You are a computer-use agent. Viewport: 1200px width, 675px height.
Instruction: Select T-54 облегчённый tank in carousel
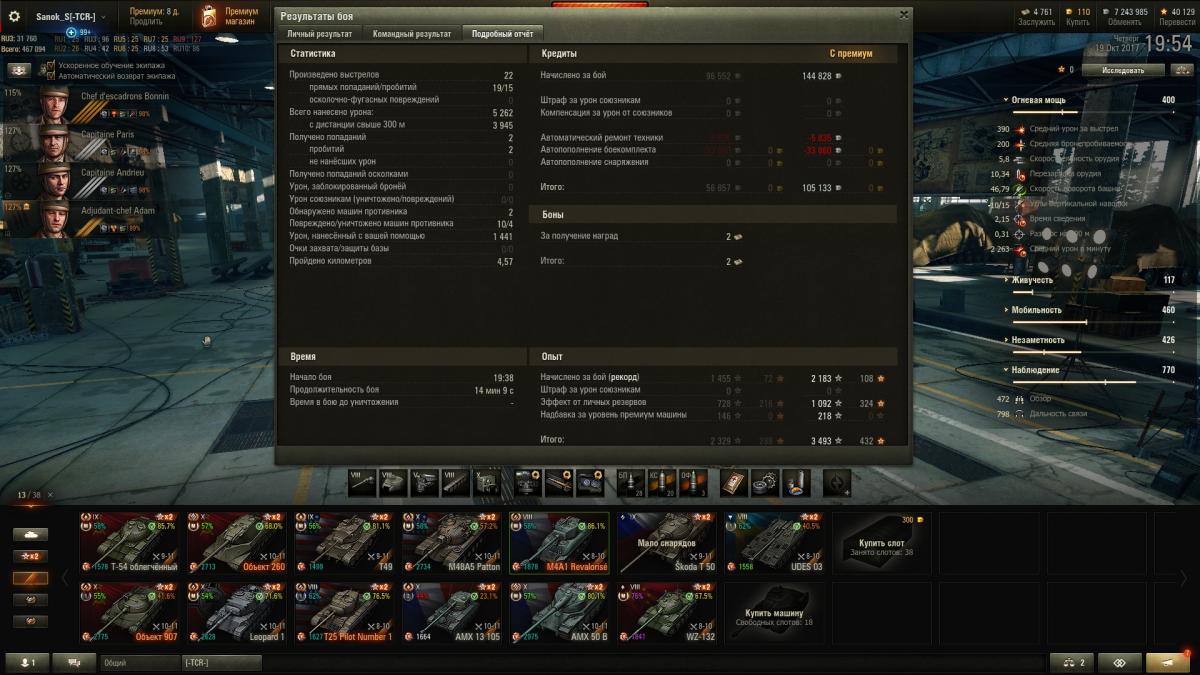click(130, 542)
